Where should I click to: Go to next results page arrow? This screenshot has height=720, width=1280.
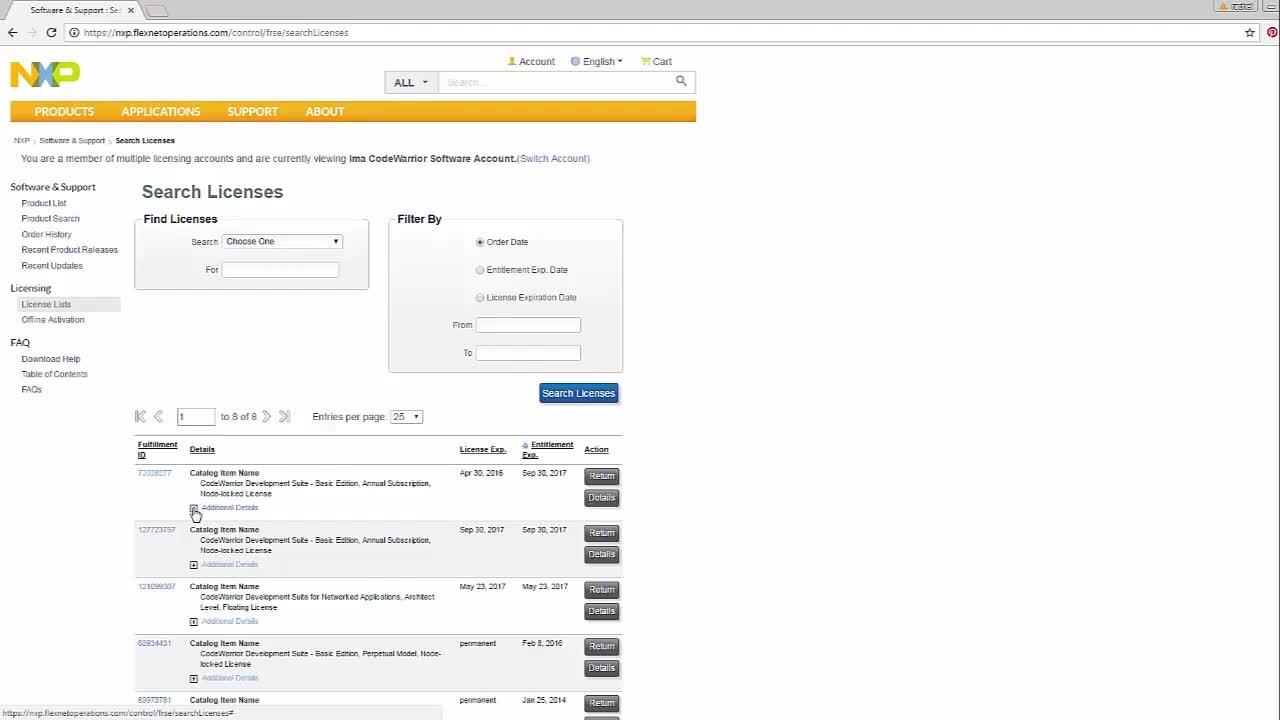point(266,417)
